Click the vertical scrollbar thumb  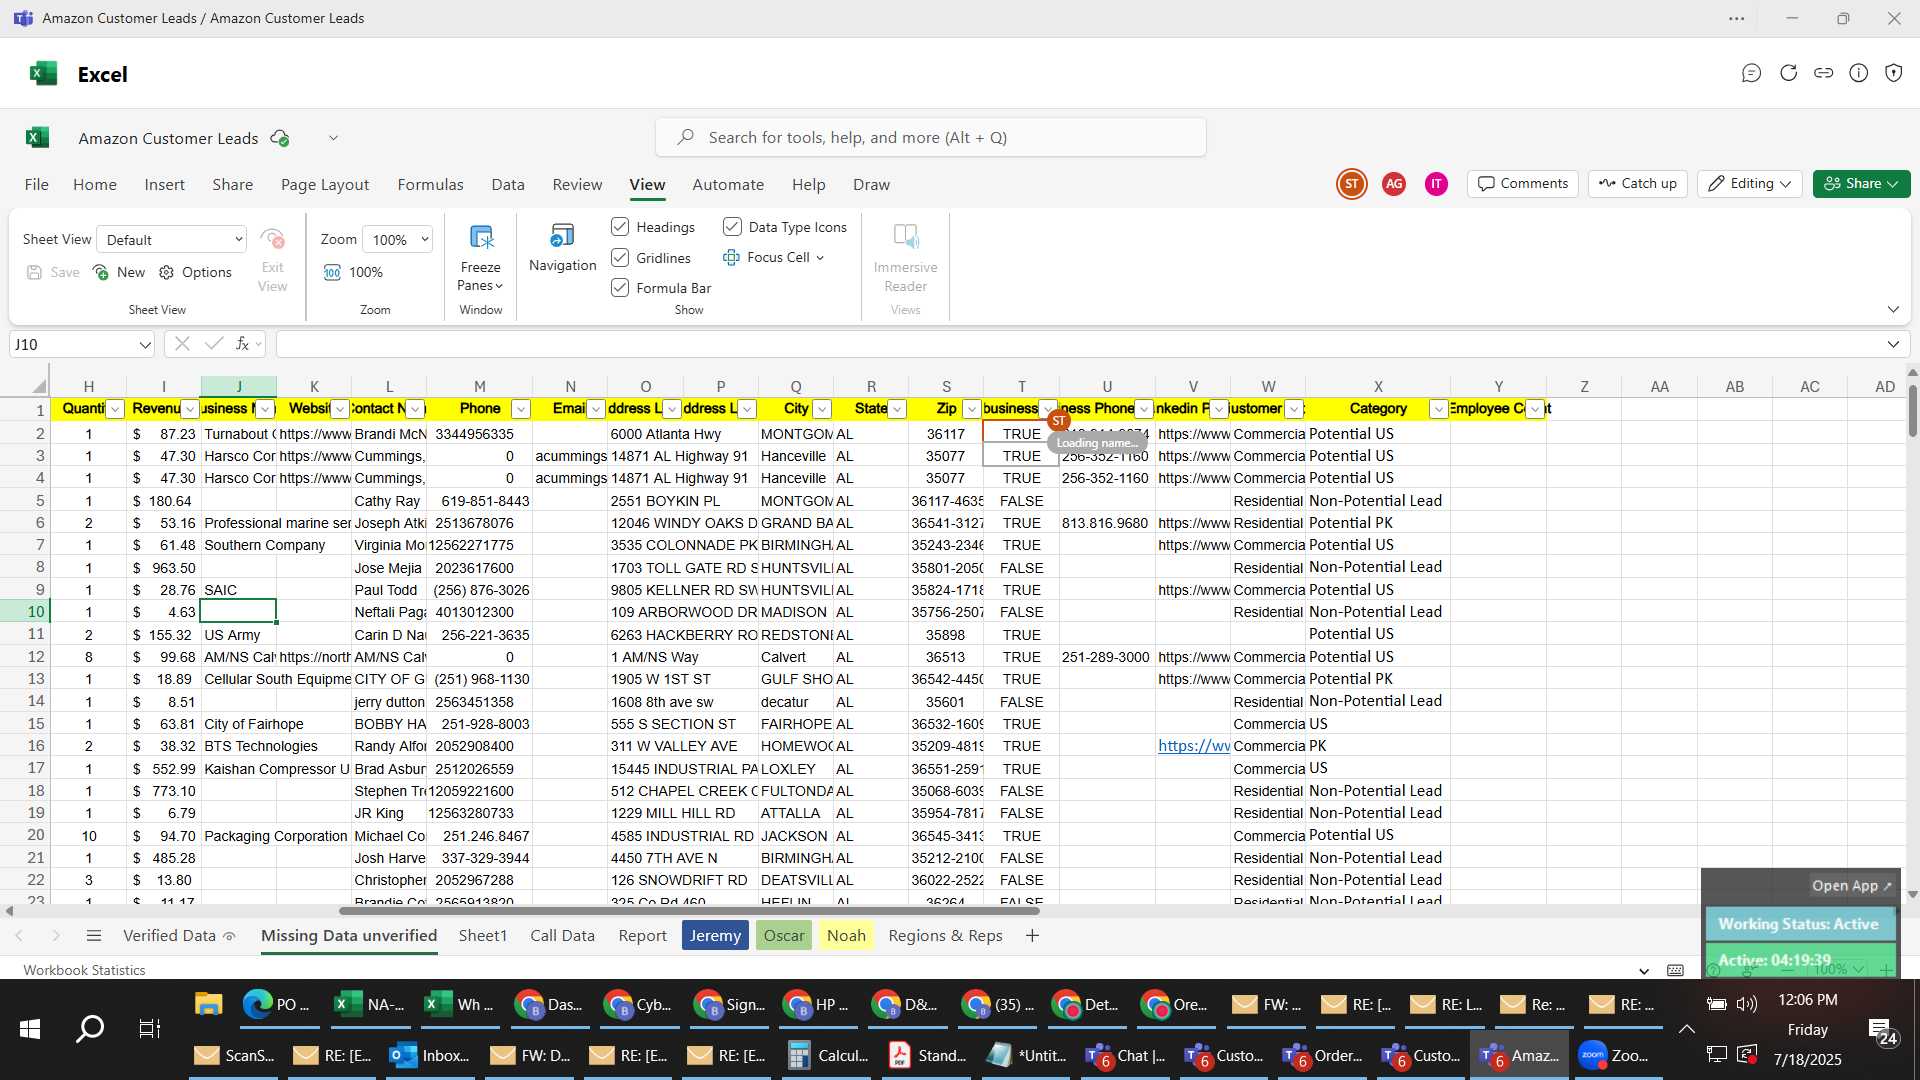click(1912, 410)
